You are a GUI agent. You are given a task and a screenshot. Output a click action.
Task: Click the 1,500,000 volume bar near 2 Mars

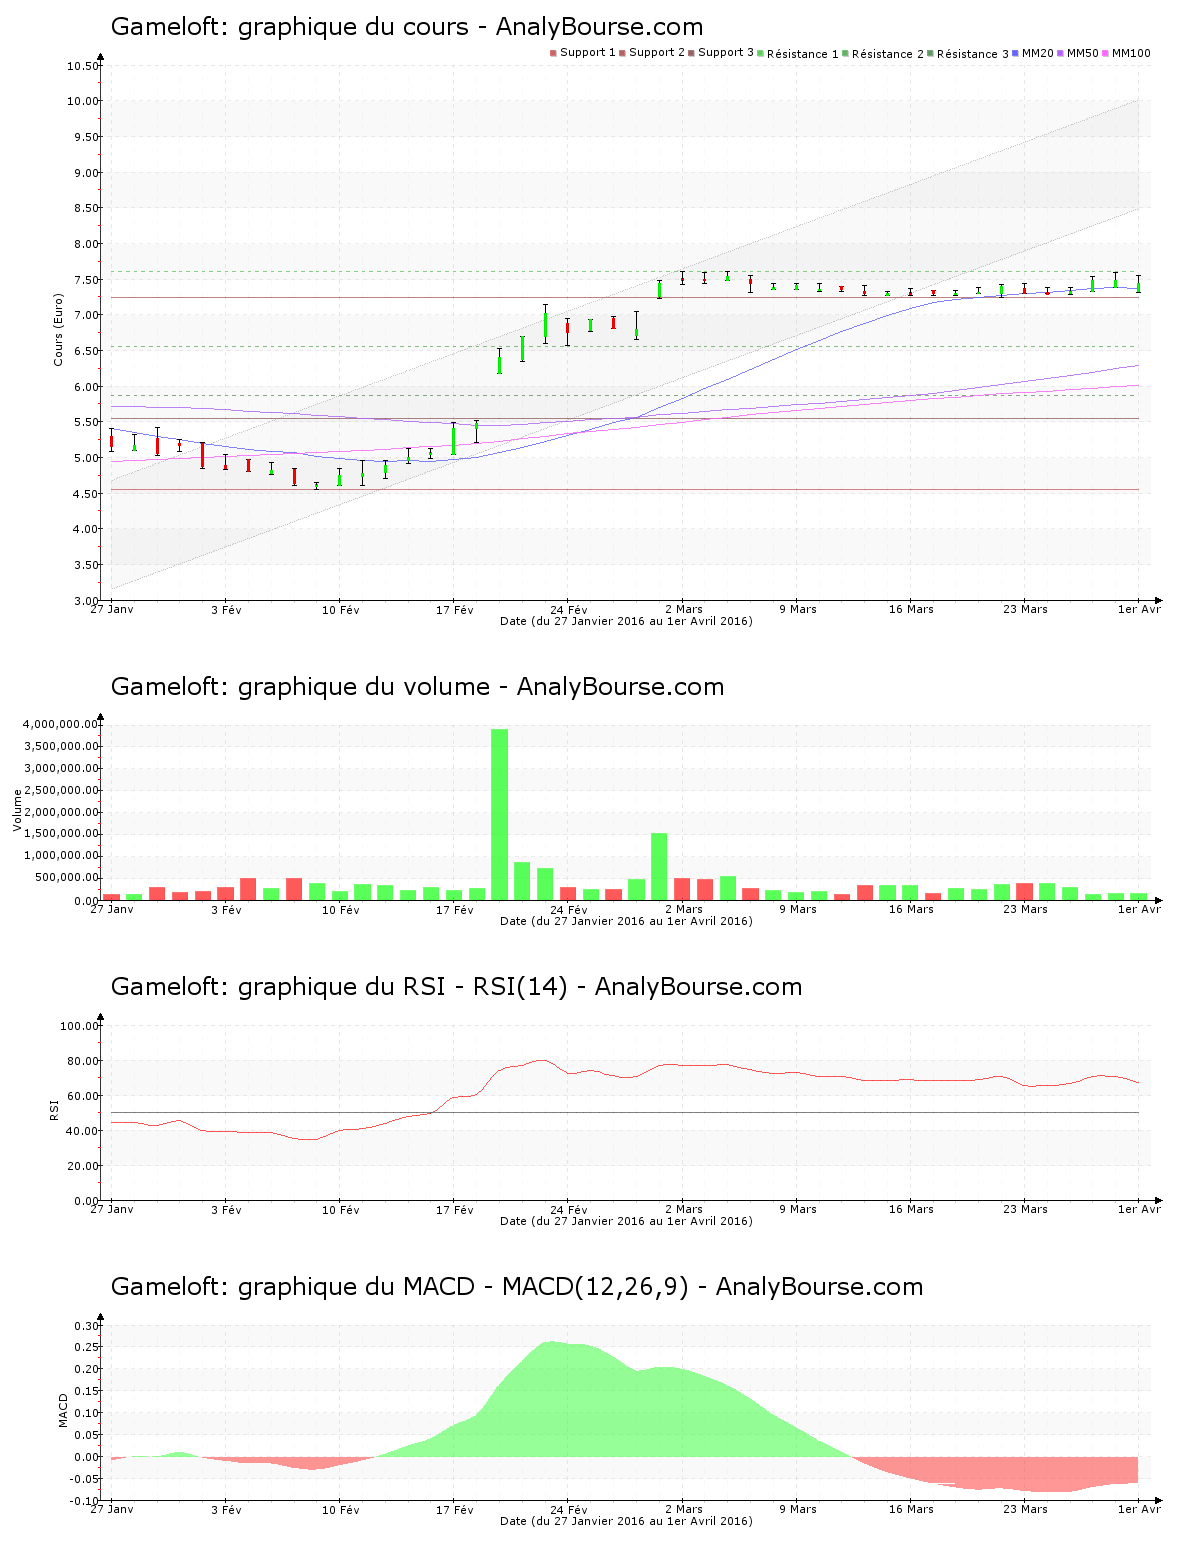pos(659,866)
